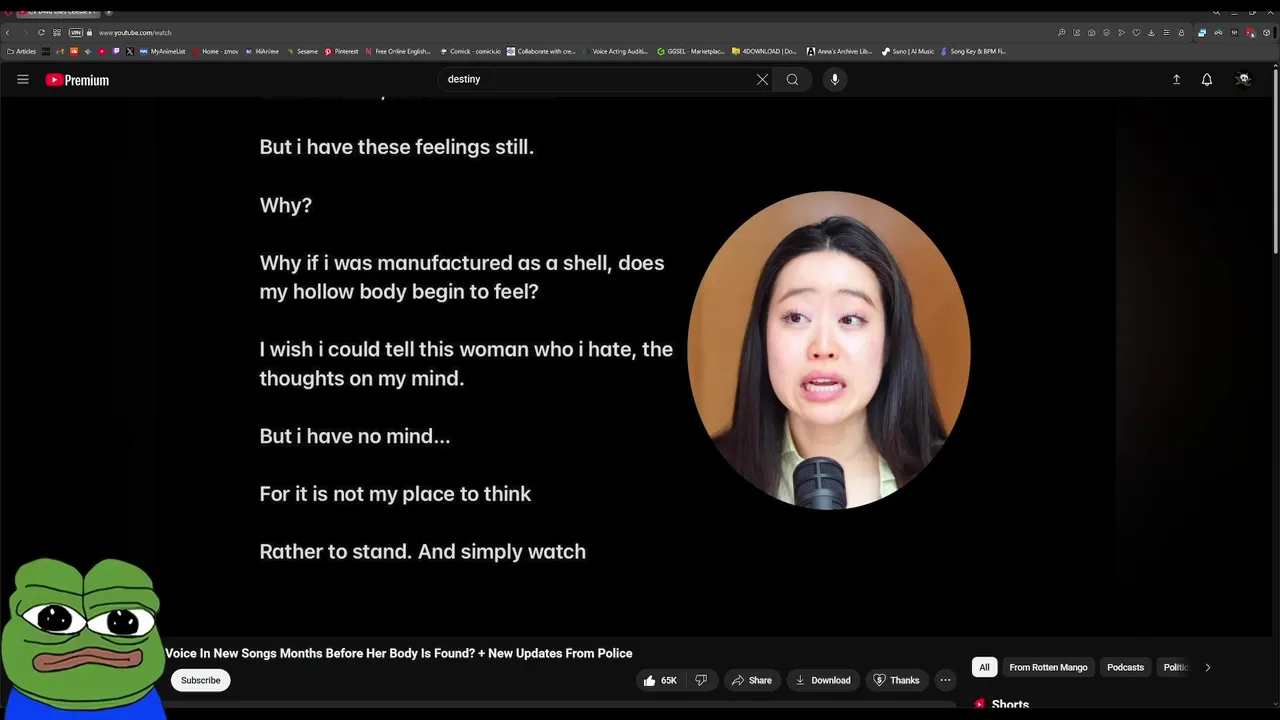The height and width of the screenshot is (720, 1280).
Task: Dislike the video with thumbs down
Action: click(701, 680)
